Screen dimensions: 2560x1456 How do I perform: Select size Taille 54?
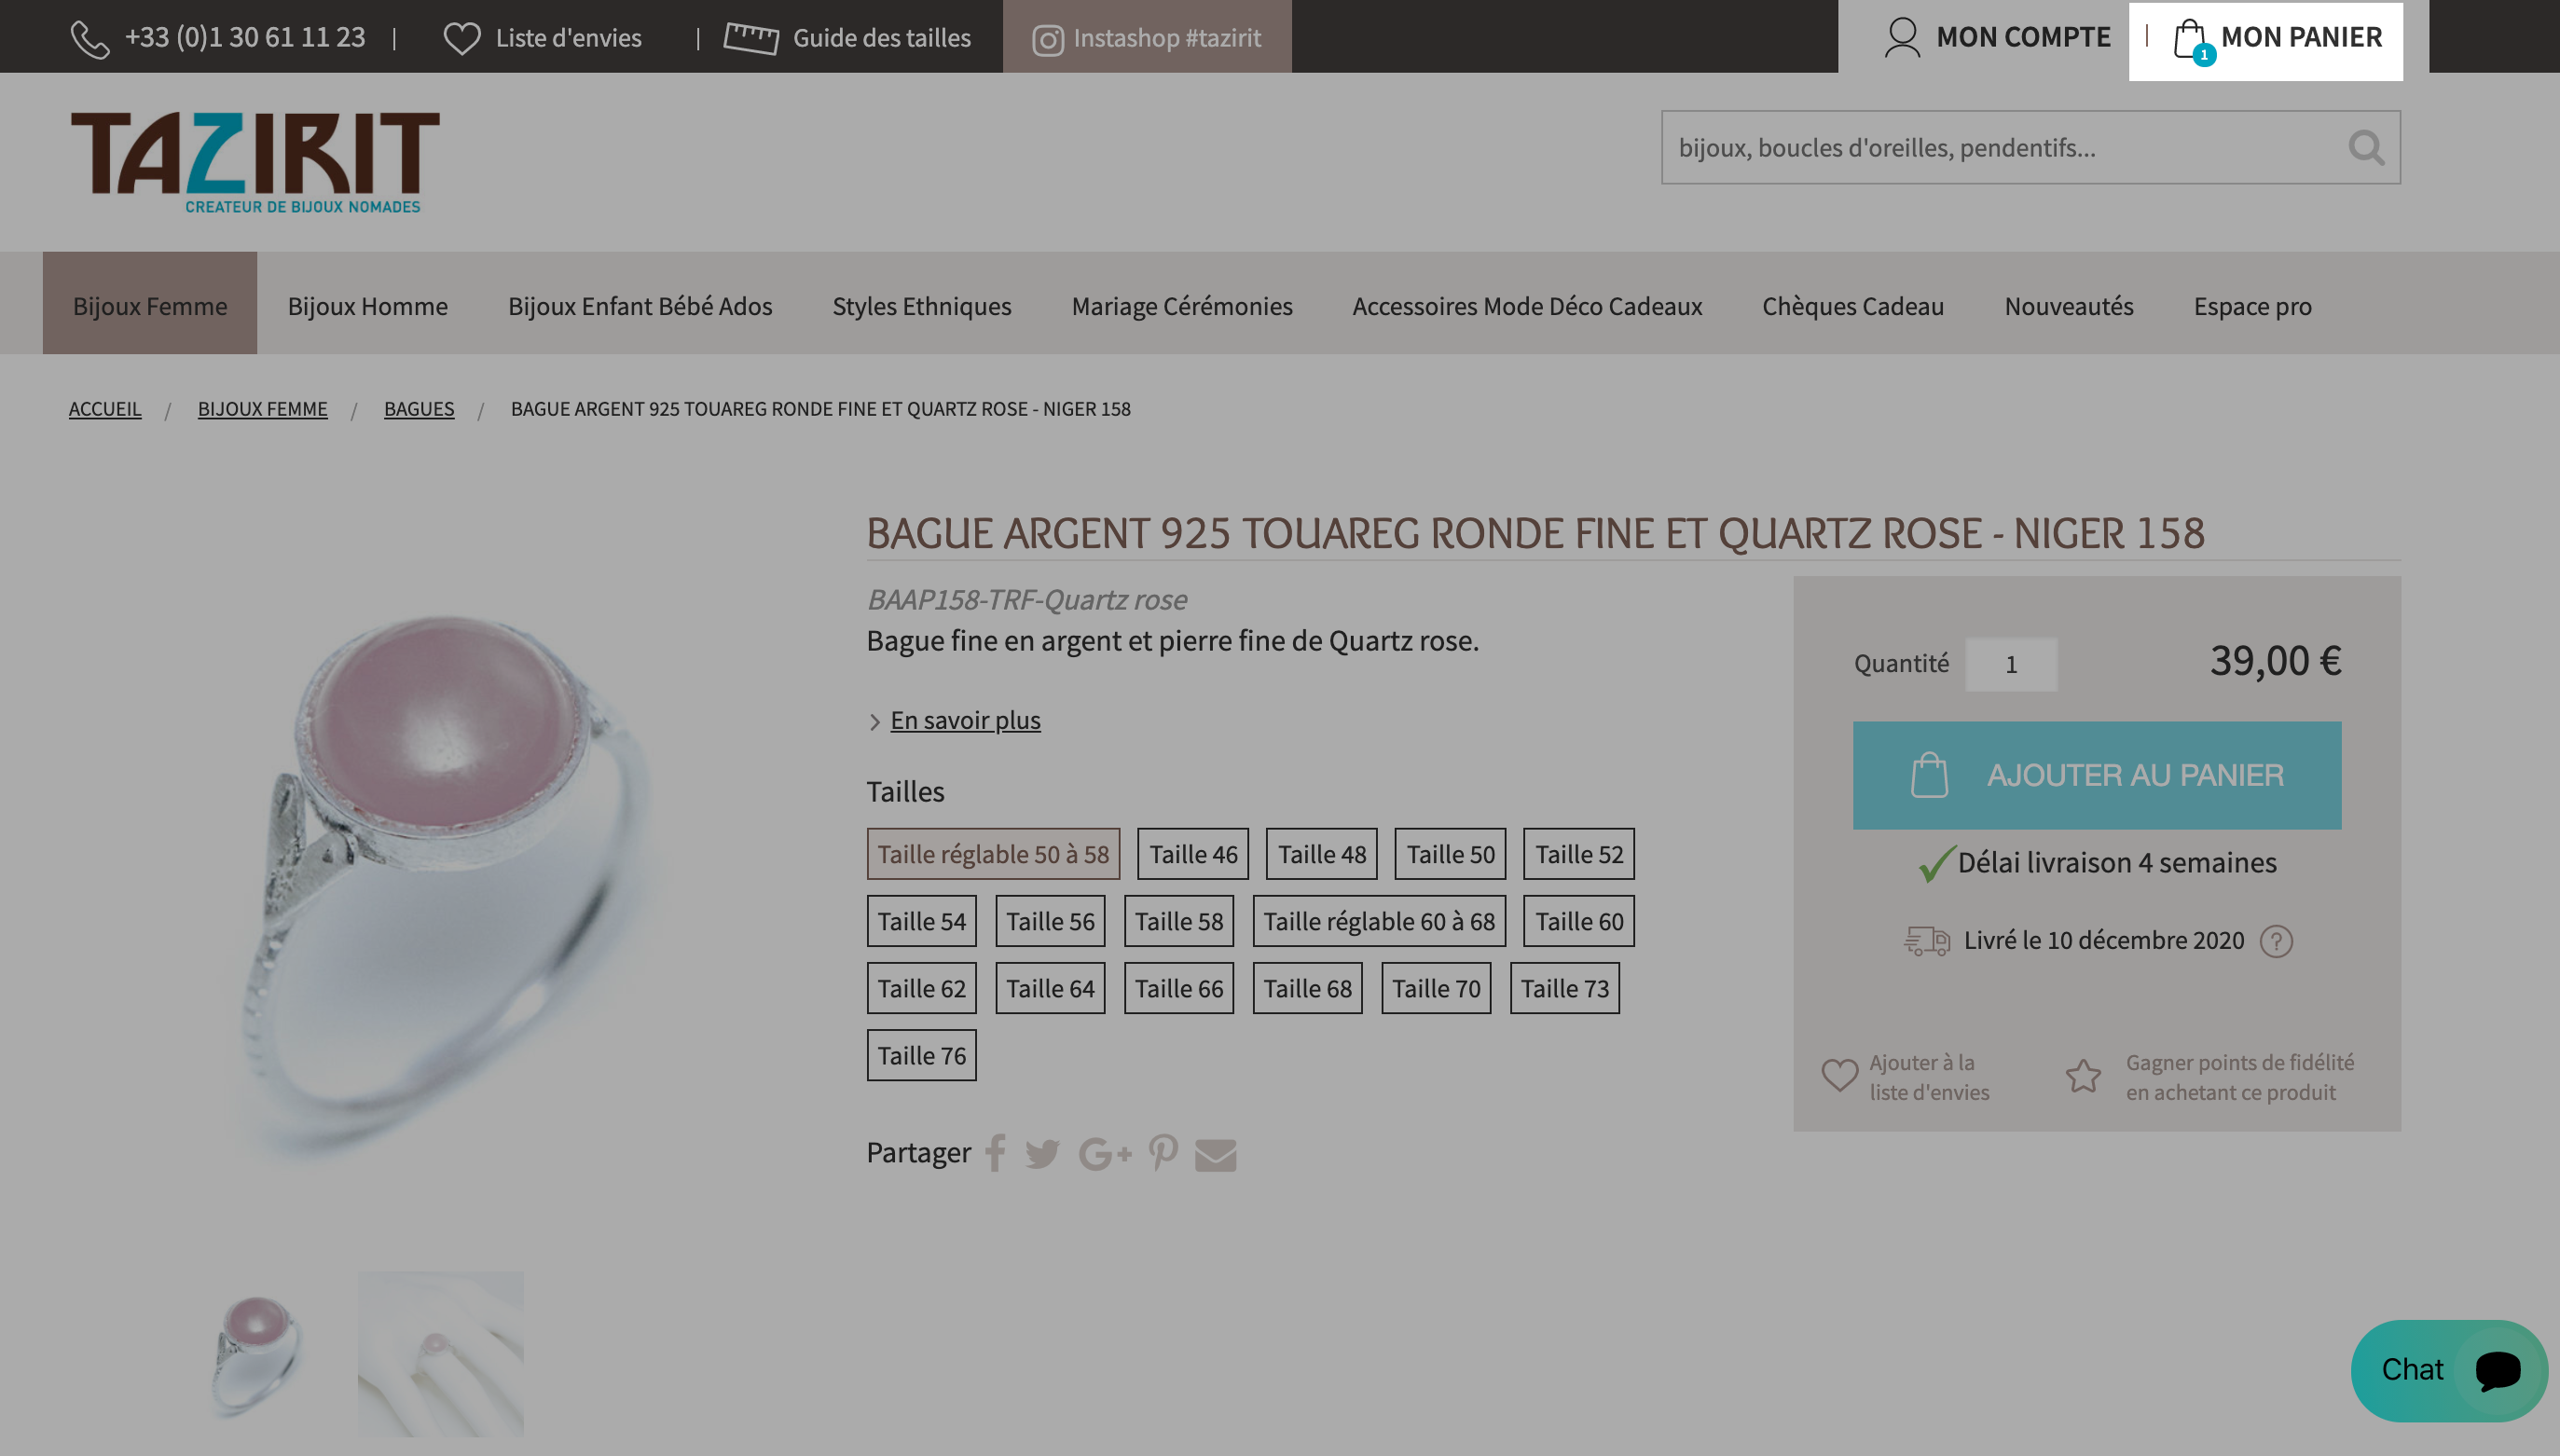click(921, 921)
